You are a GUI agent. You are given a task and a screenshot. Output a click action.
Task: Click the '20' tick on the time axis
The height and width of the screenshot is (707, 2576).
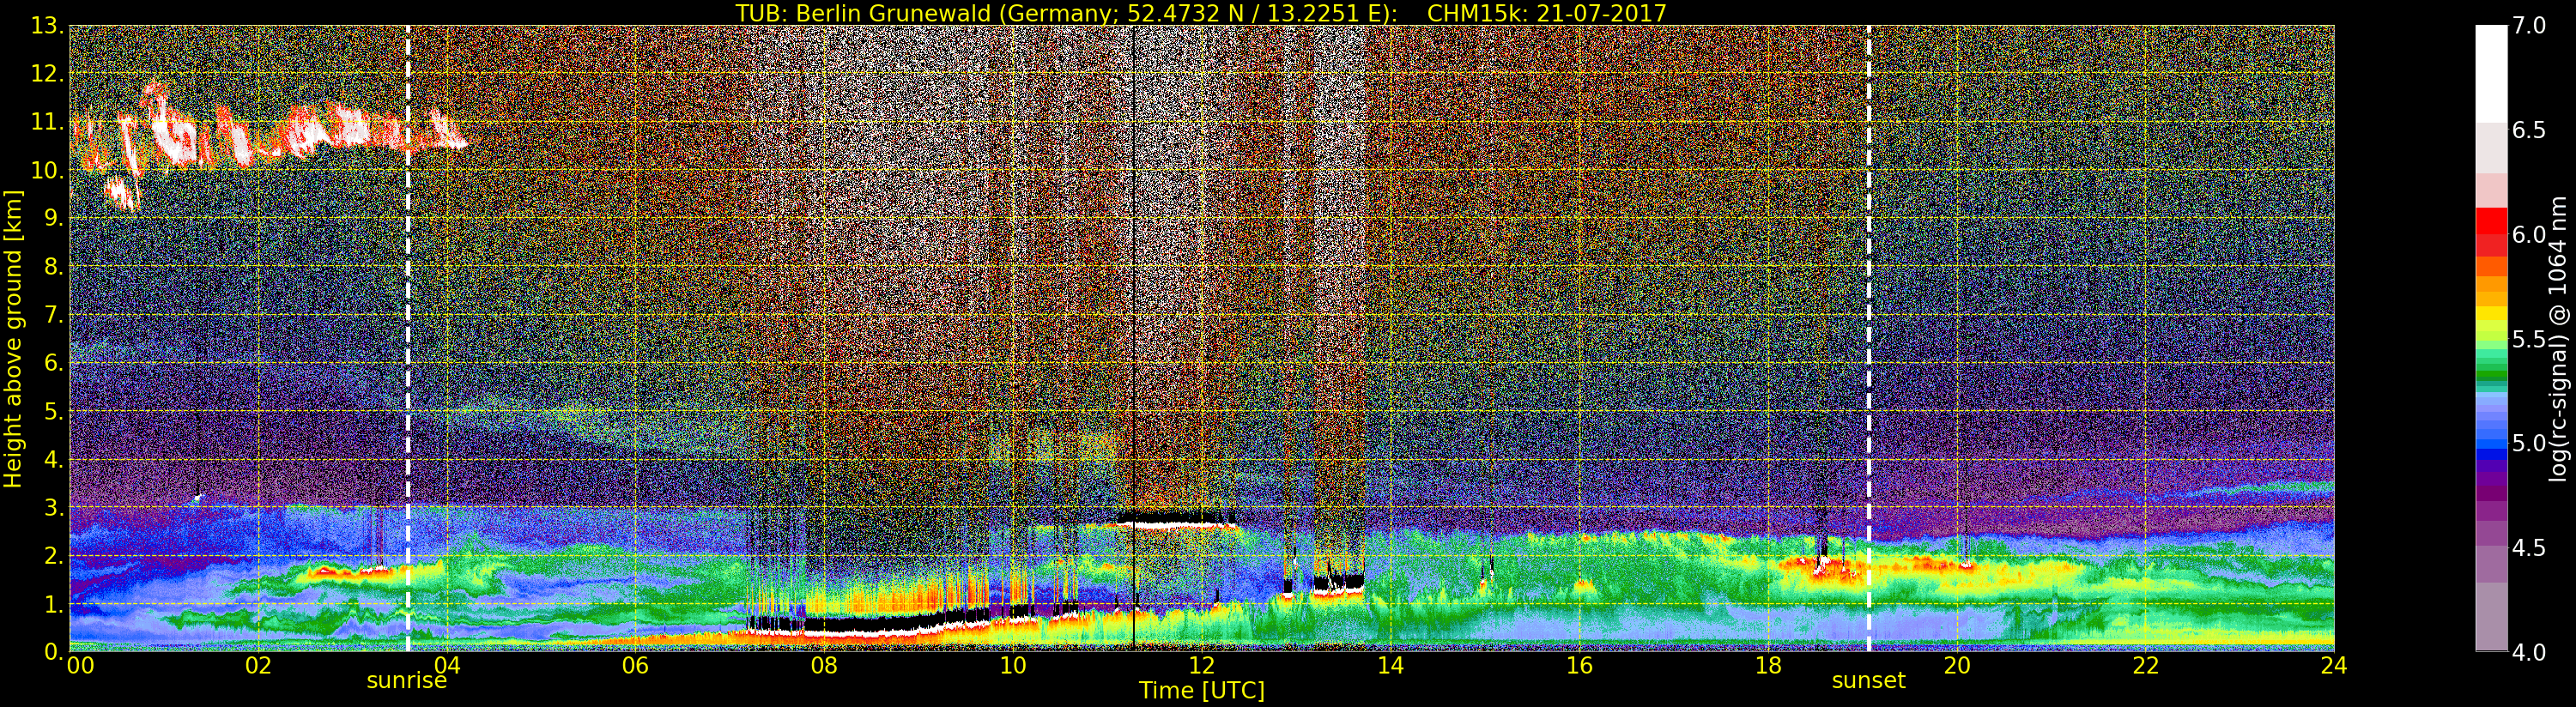(x=1956, y=665)
